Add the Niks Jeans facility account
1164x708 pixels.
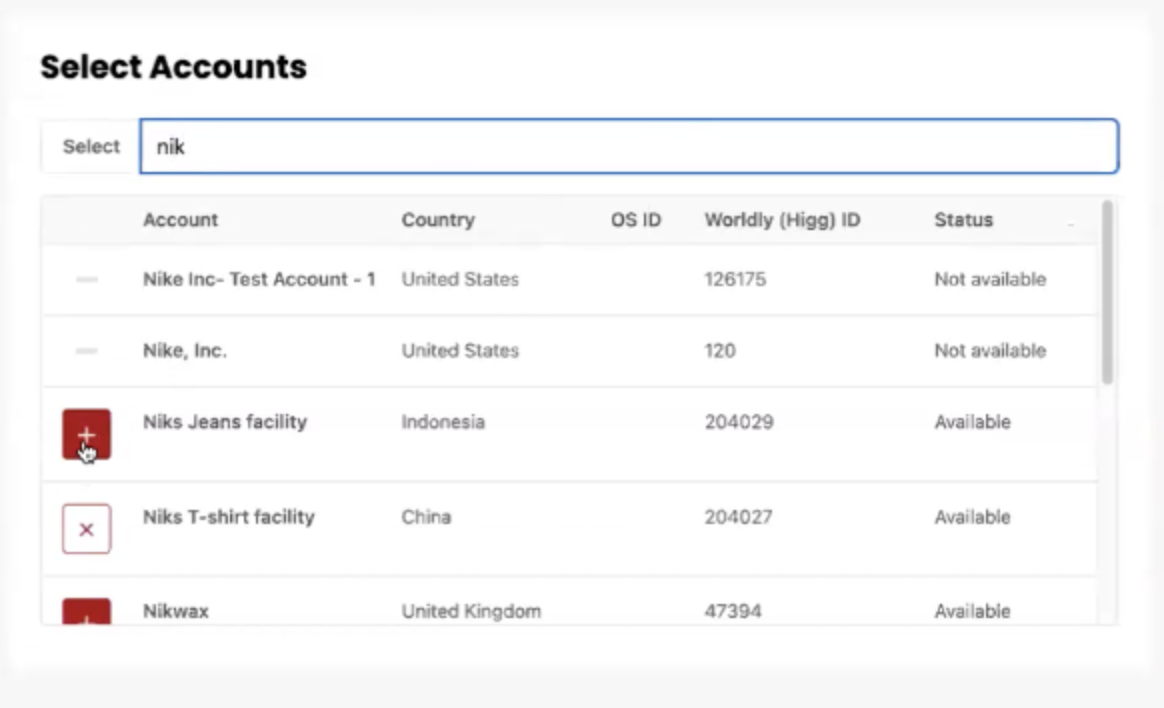click(87, 434)
